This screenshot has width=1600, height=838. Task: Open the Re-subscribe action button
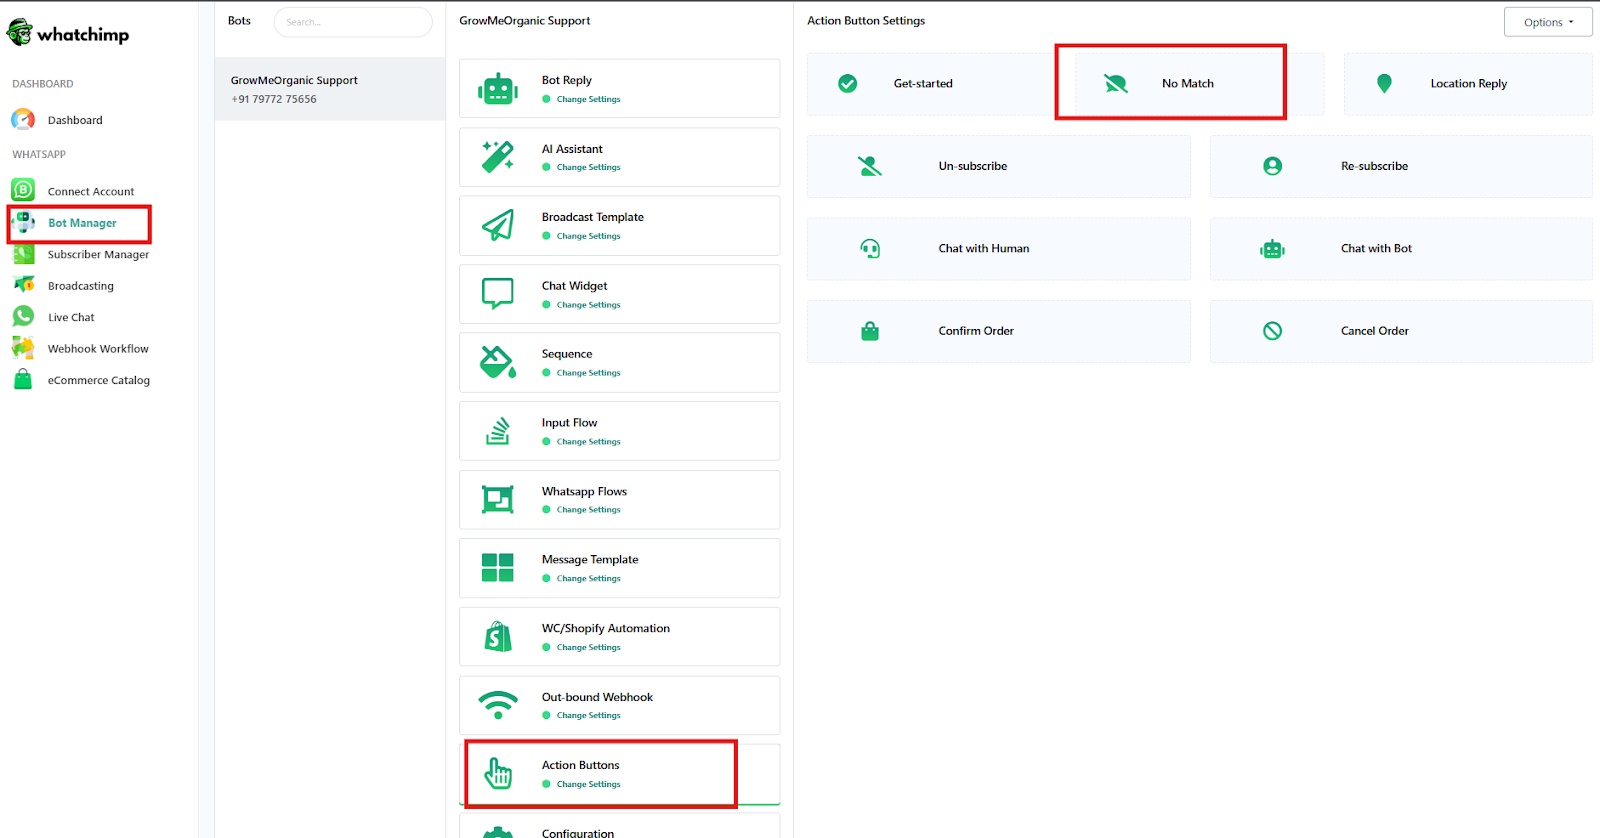(1401, 166)
